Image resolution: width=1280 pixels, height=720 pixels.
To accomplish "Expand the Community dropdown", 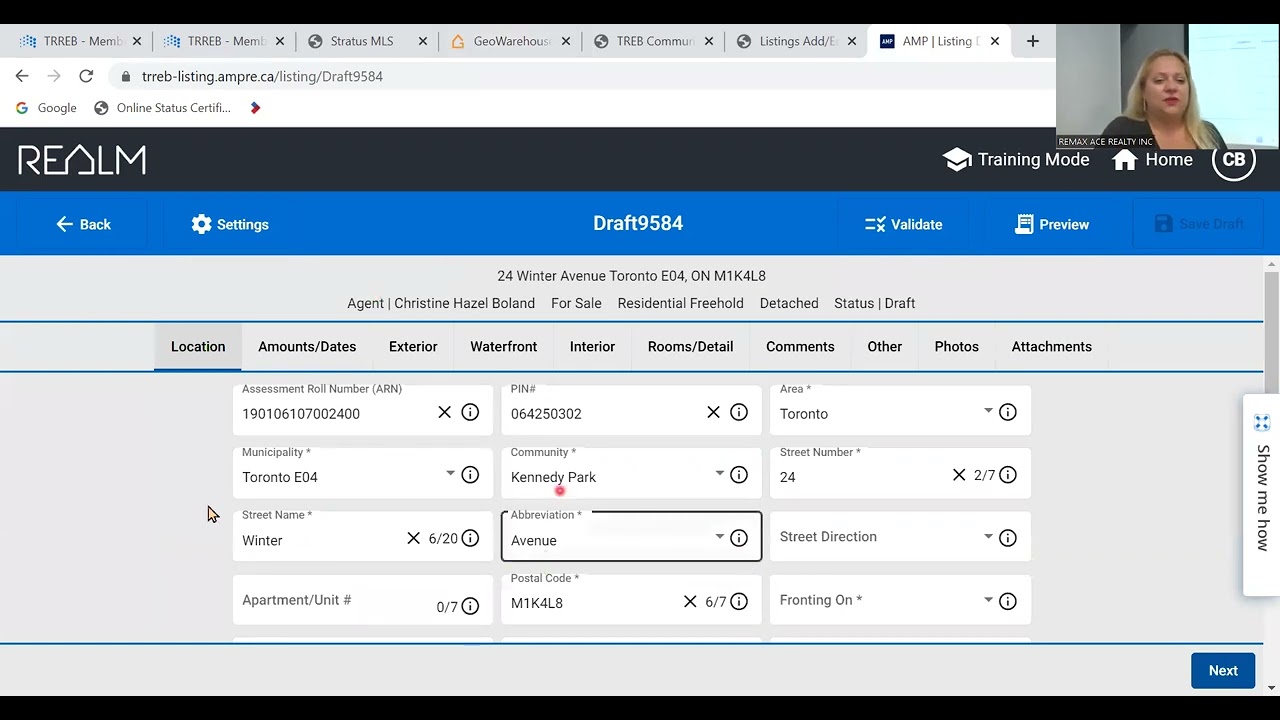I will 719,474.
